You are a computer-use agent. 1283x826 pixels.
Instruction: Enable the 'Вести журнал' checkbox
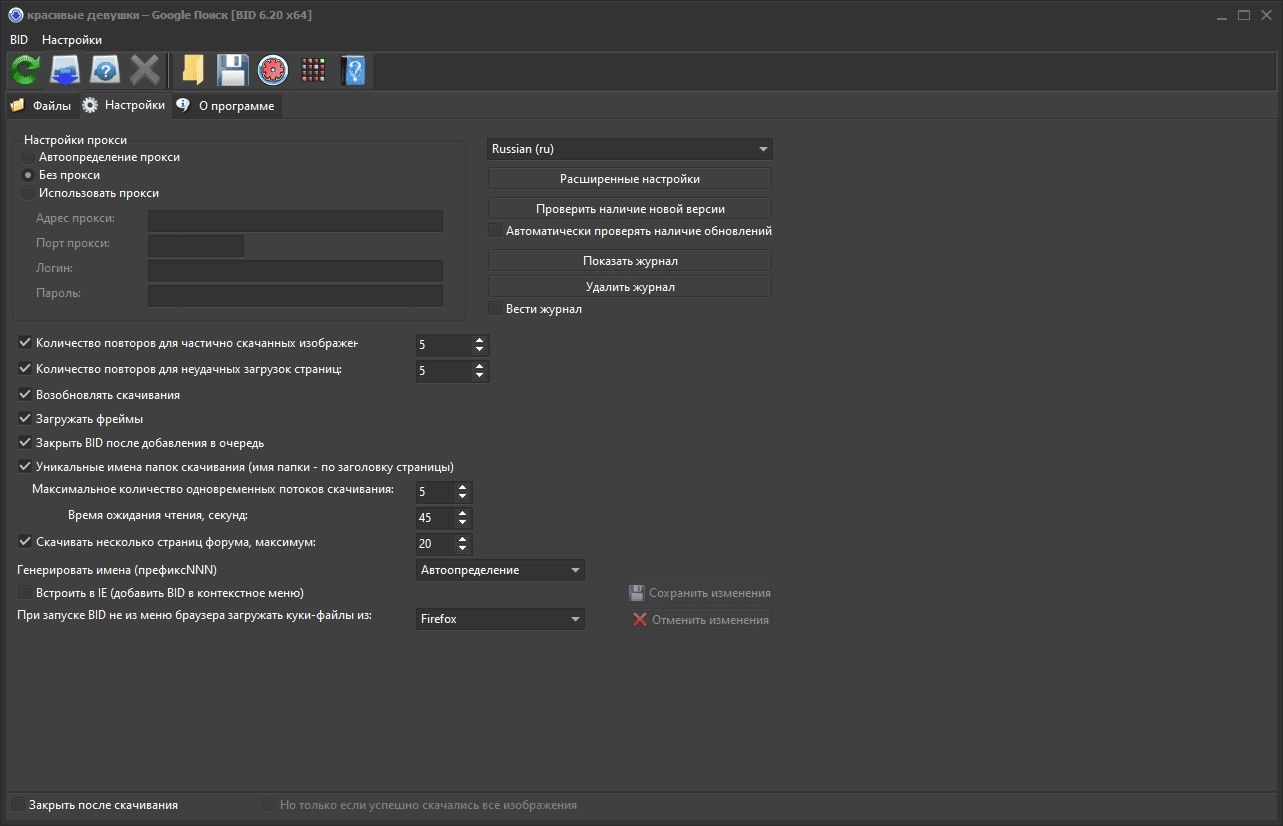(x=495, y=309)
